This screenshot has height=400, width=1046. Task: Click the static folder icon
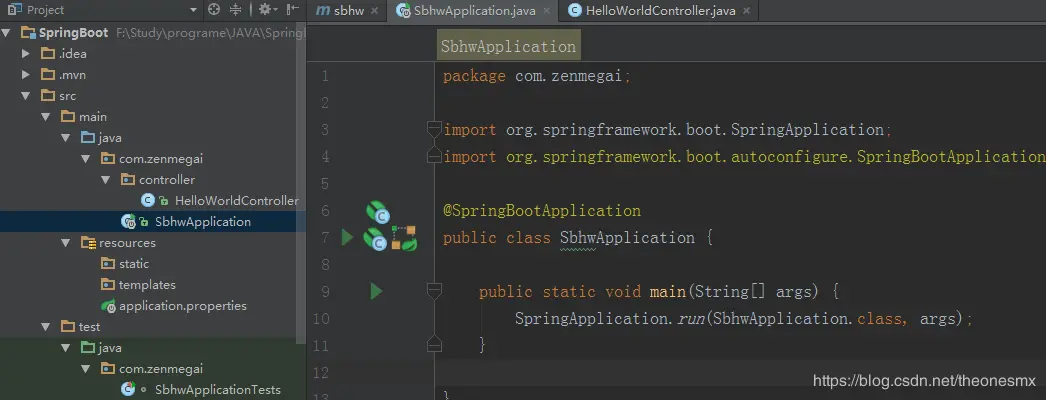108,263
